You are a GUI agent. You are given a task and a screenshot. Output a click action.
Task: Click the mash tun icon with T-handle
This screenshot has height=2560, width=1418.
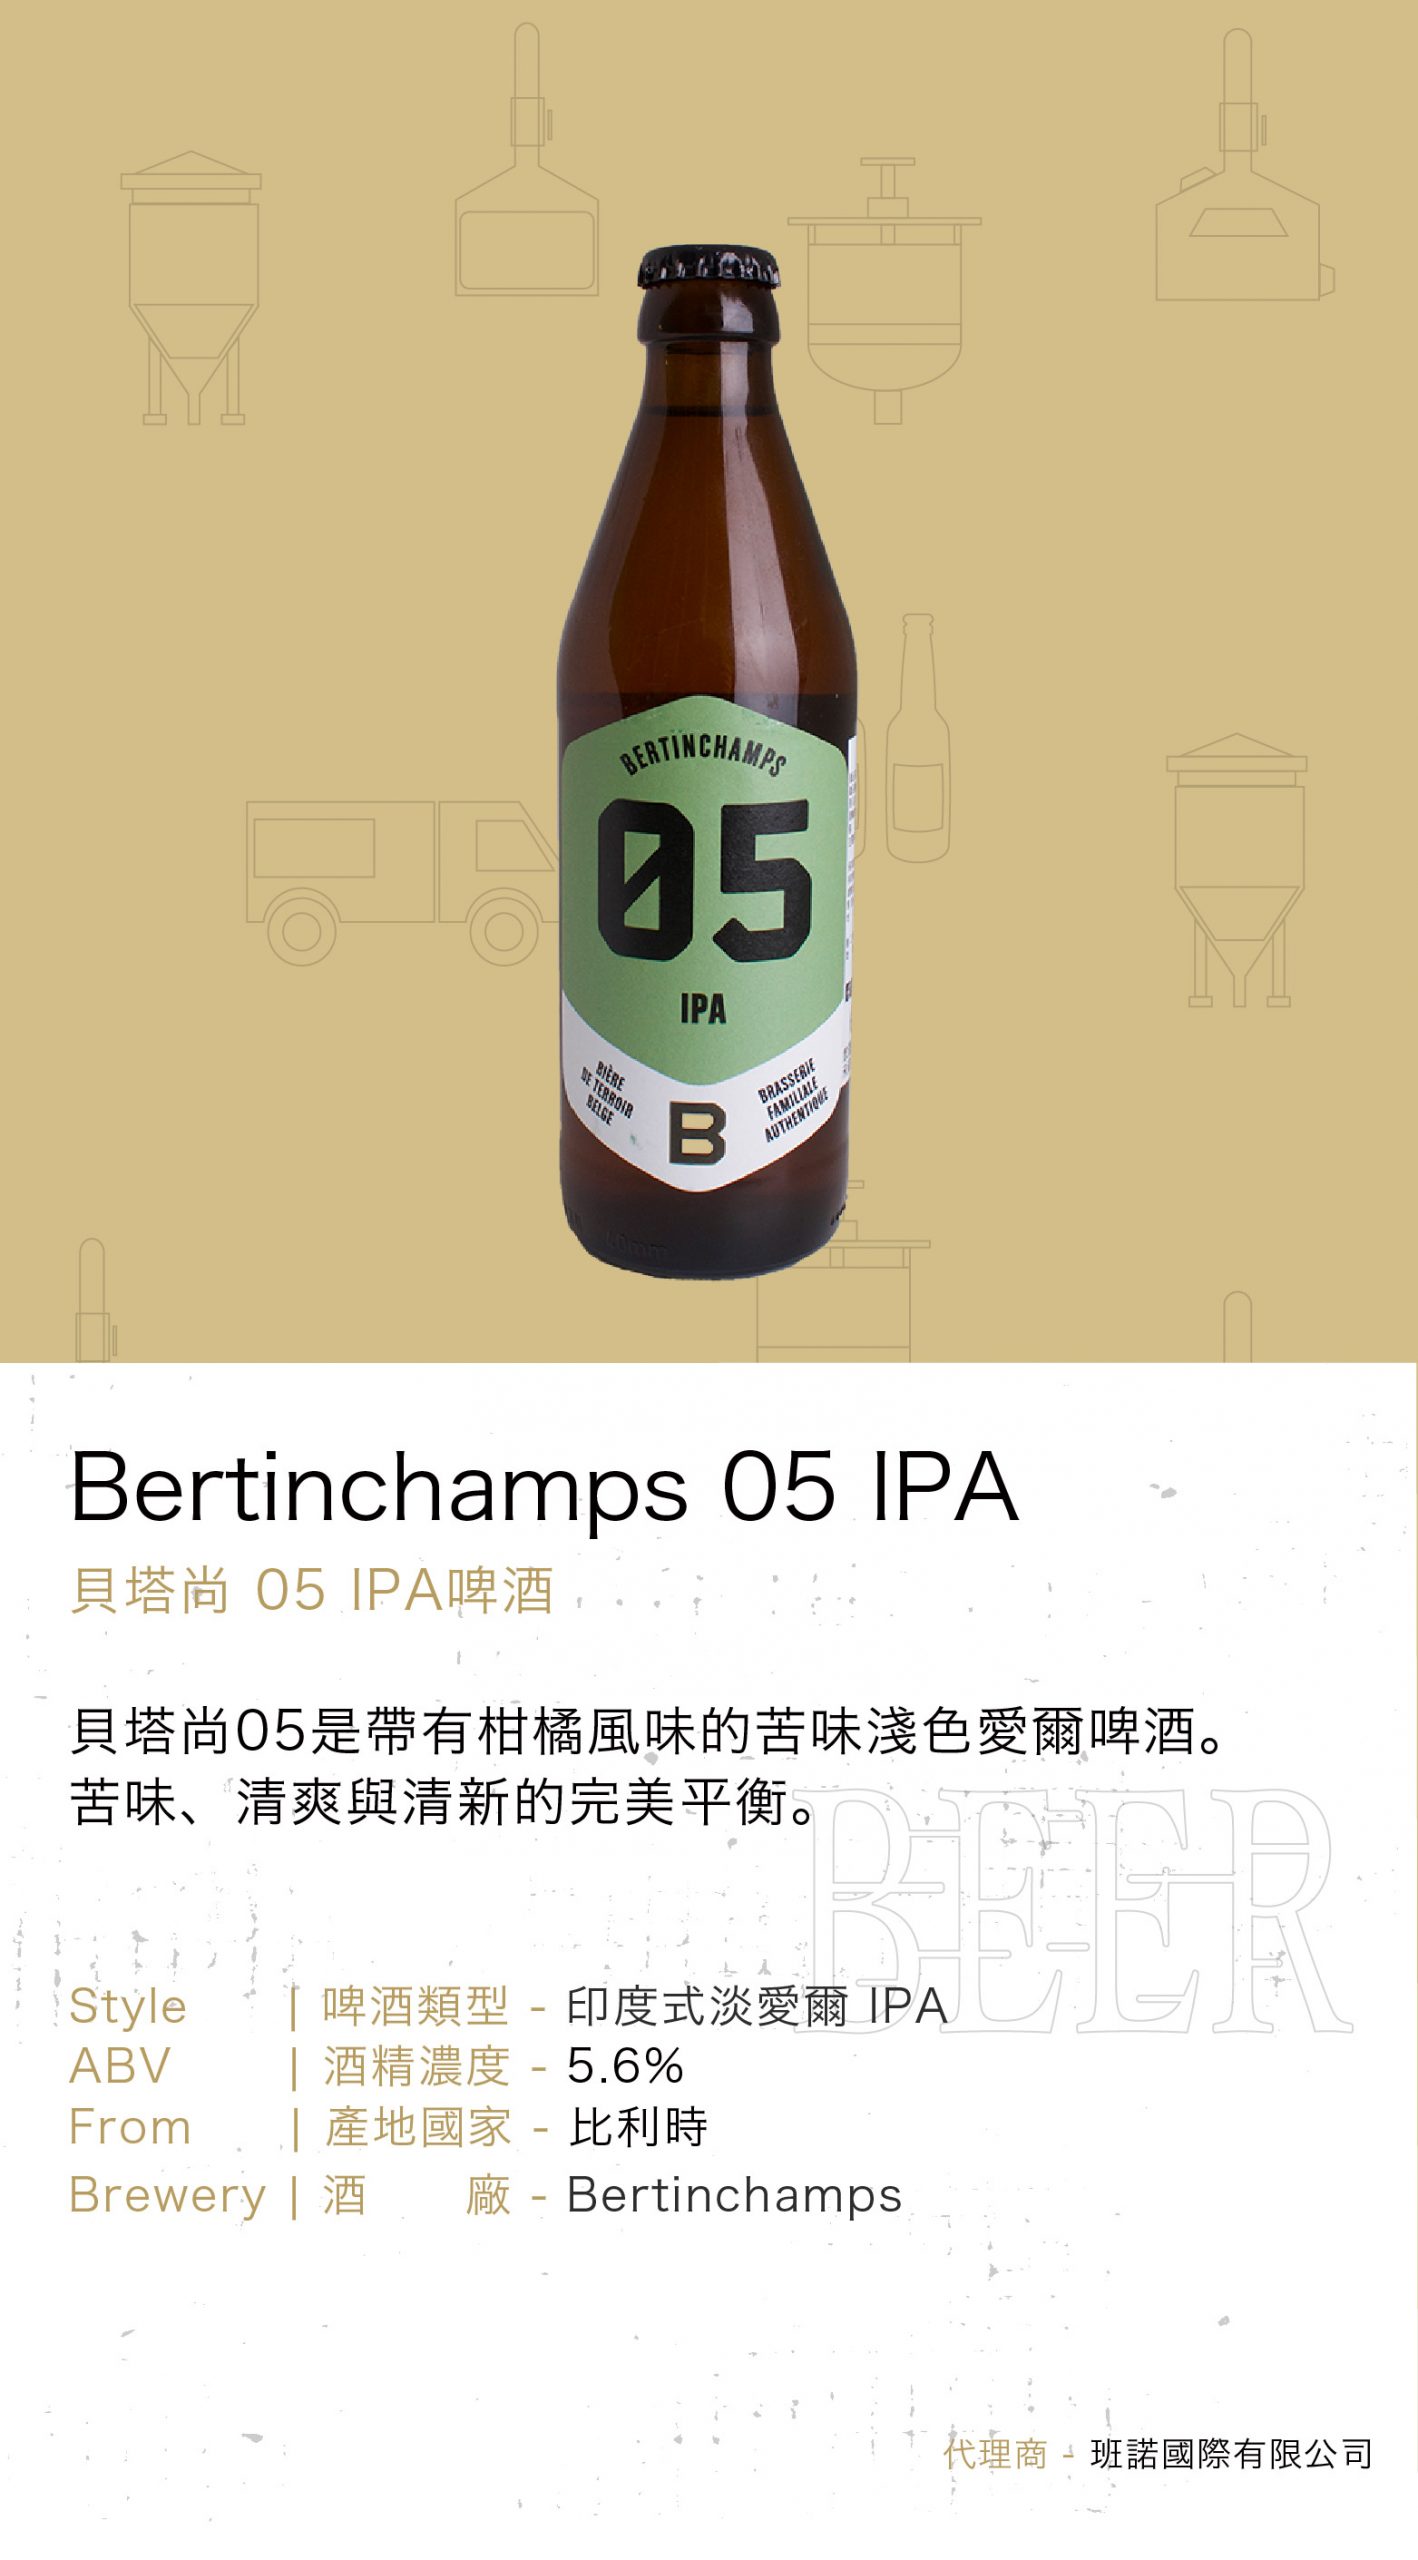[884, 291]
